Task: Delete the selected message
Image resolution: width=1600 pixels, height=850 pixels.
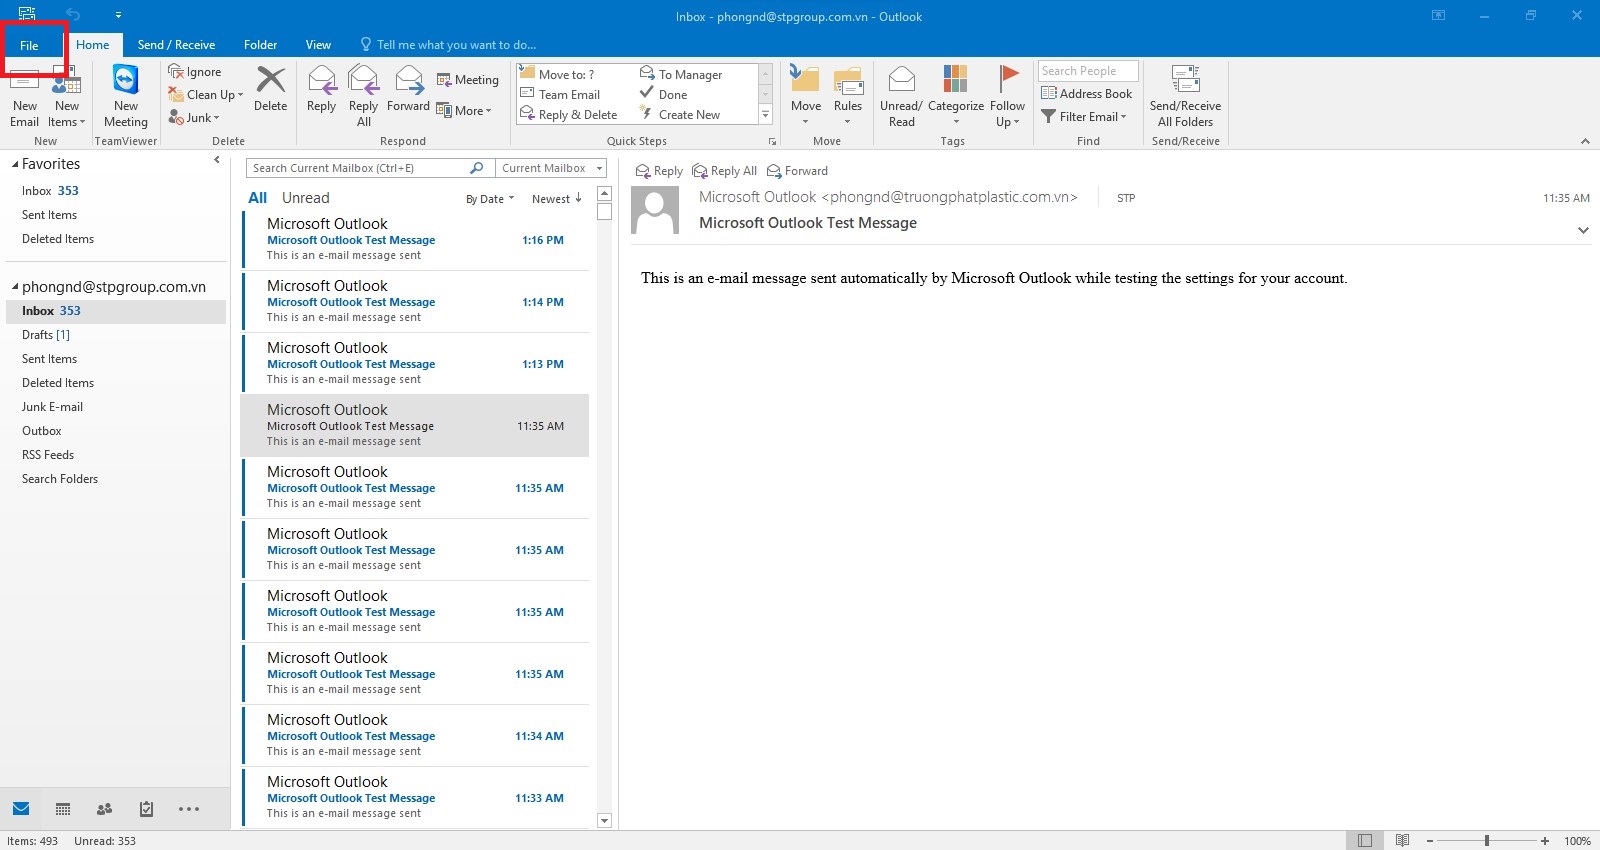Action: [x=270, y=89]
